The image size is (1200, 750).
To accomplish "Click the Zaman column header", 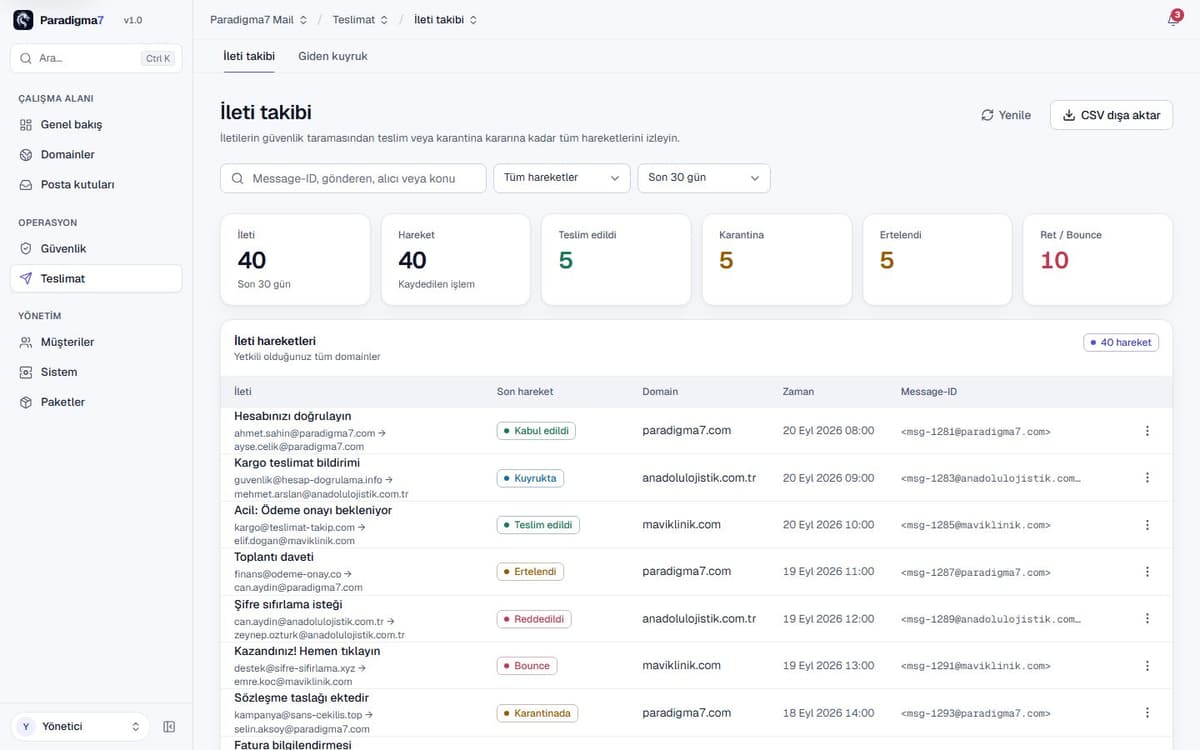I will click(798, 392).
